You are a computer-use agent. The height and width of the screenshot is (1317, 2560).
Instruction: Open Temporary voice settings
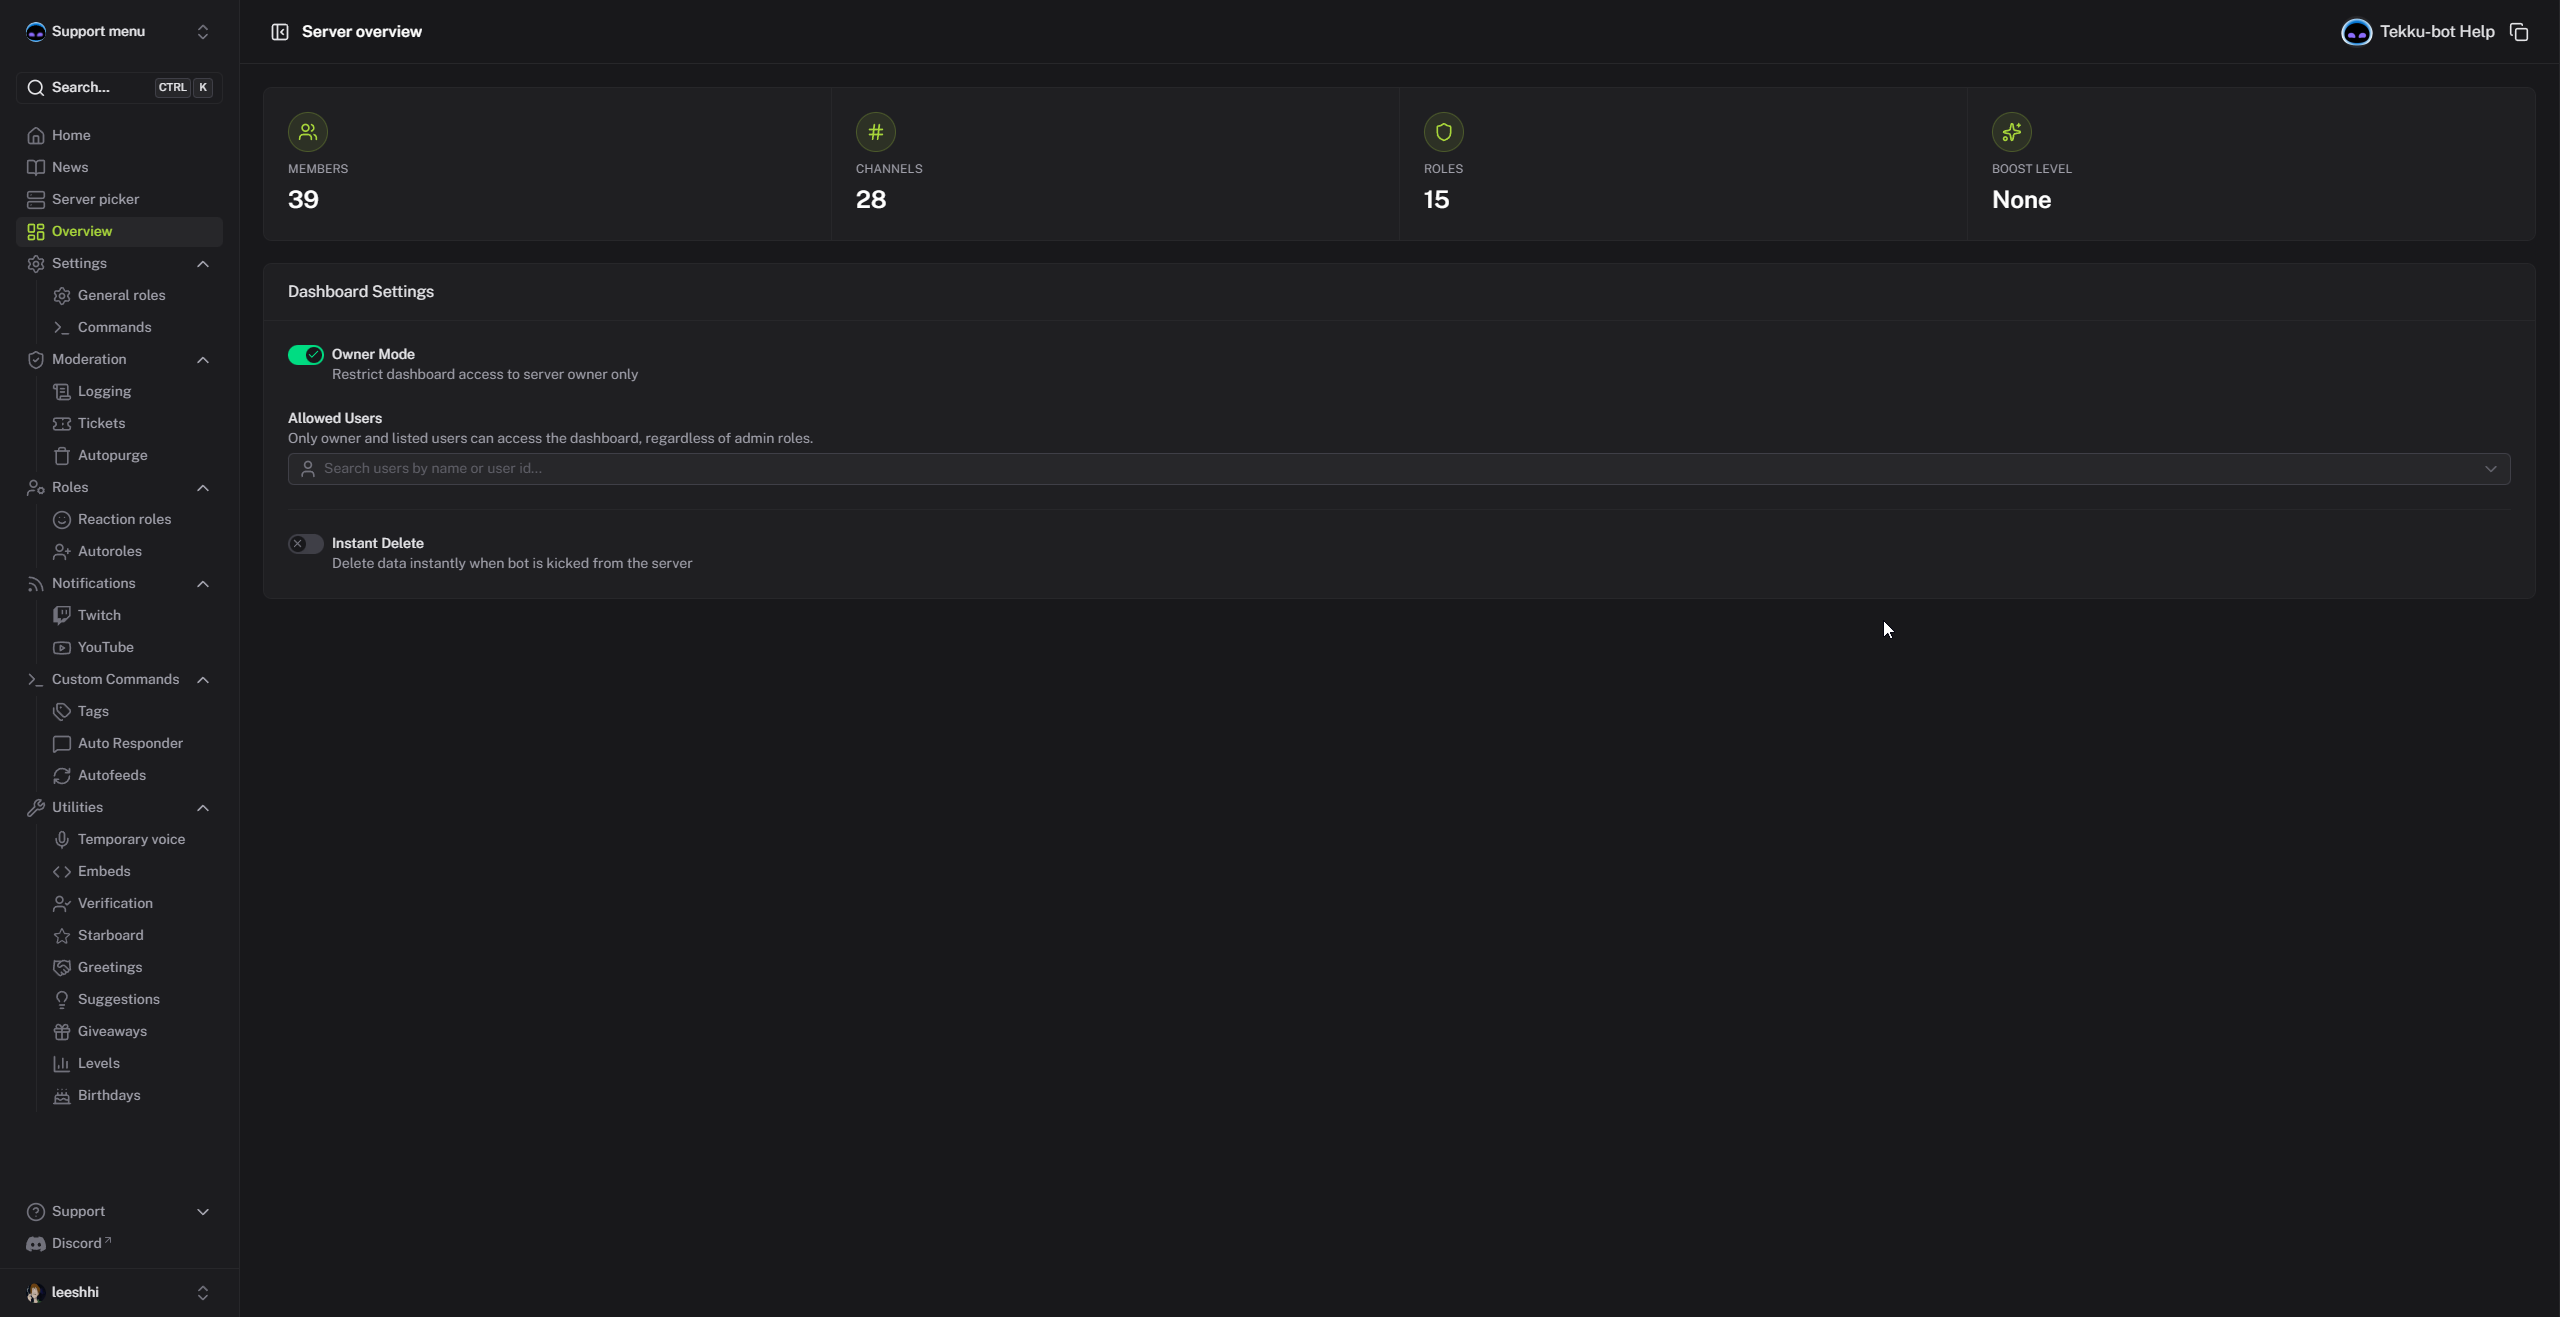coord(131,839)
